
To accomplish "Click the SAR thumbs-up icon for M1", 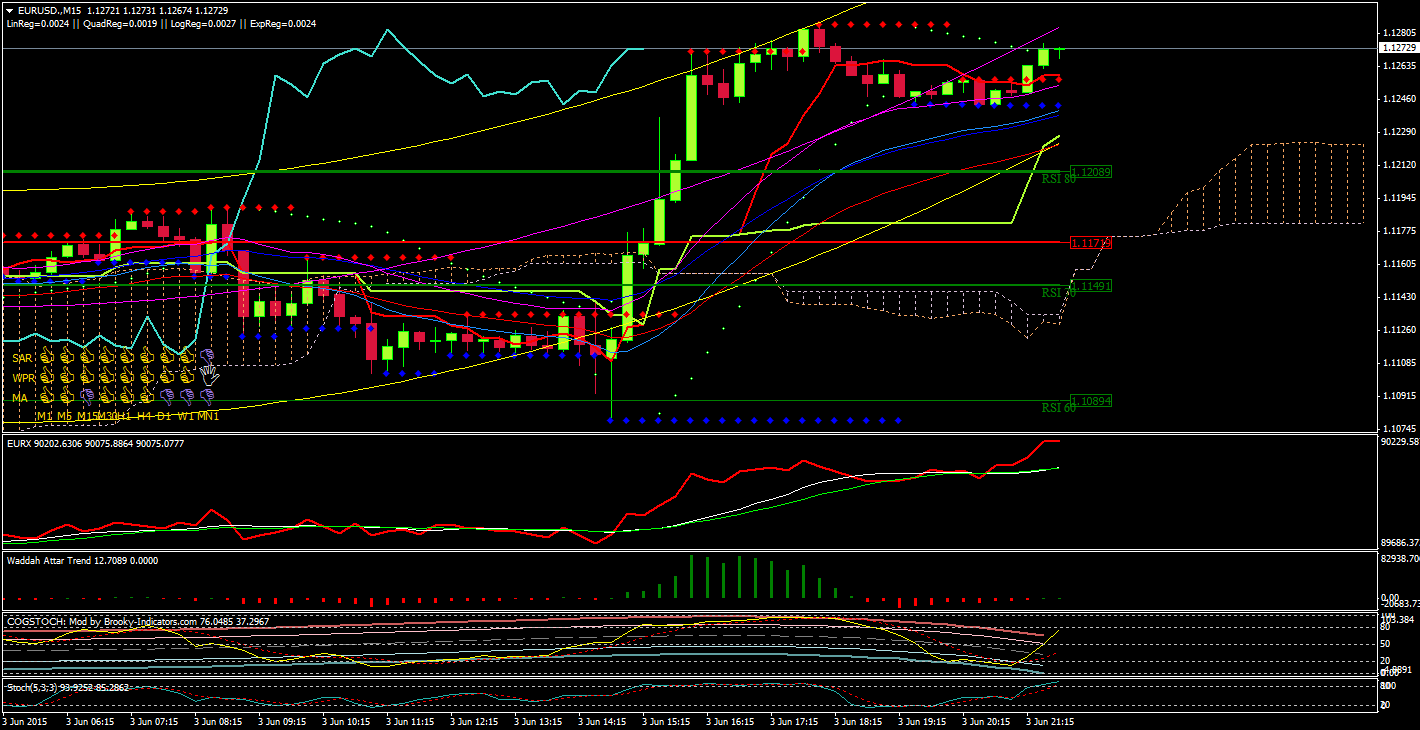I will (46, 357).
